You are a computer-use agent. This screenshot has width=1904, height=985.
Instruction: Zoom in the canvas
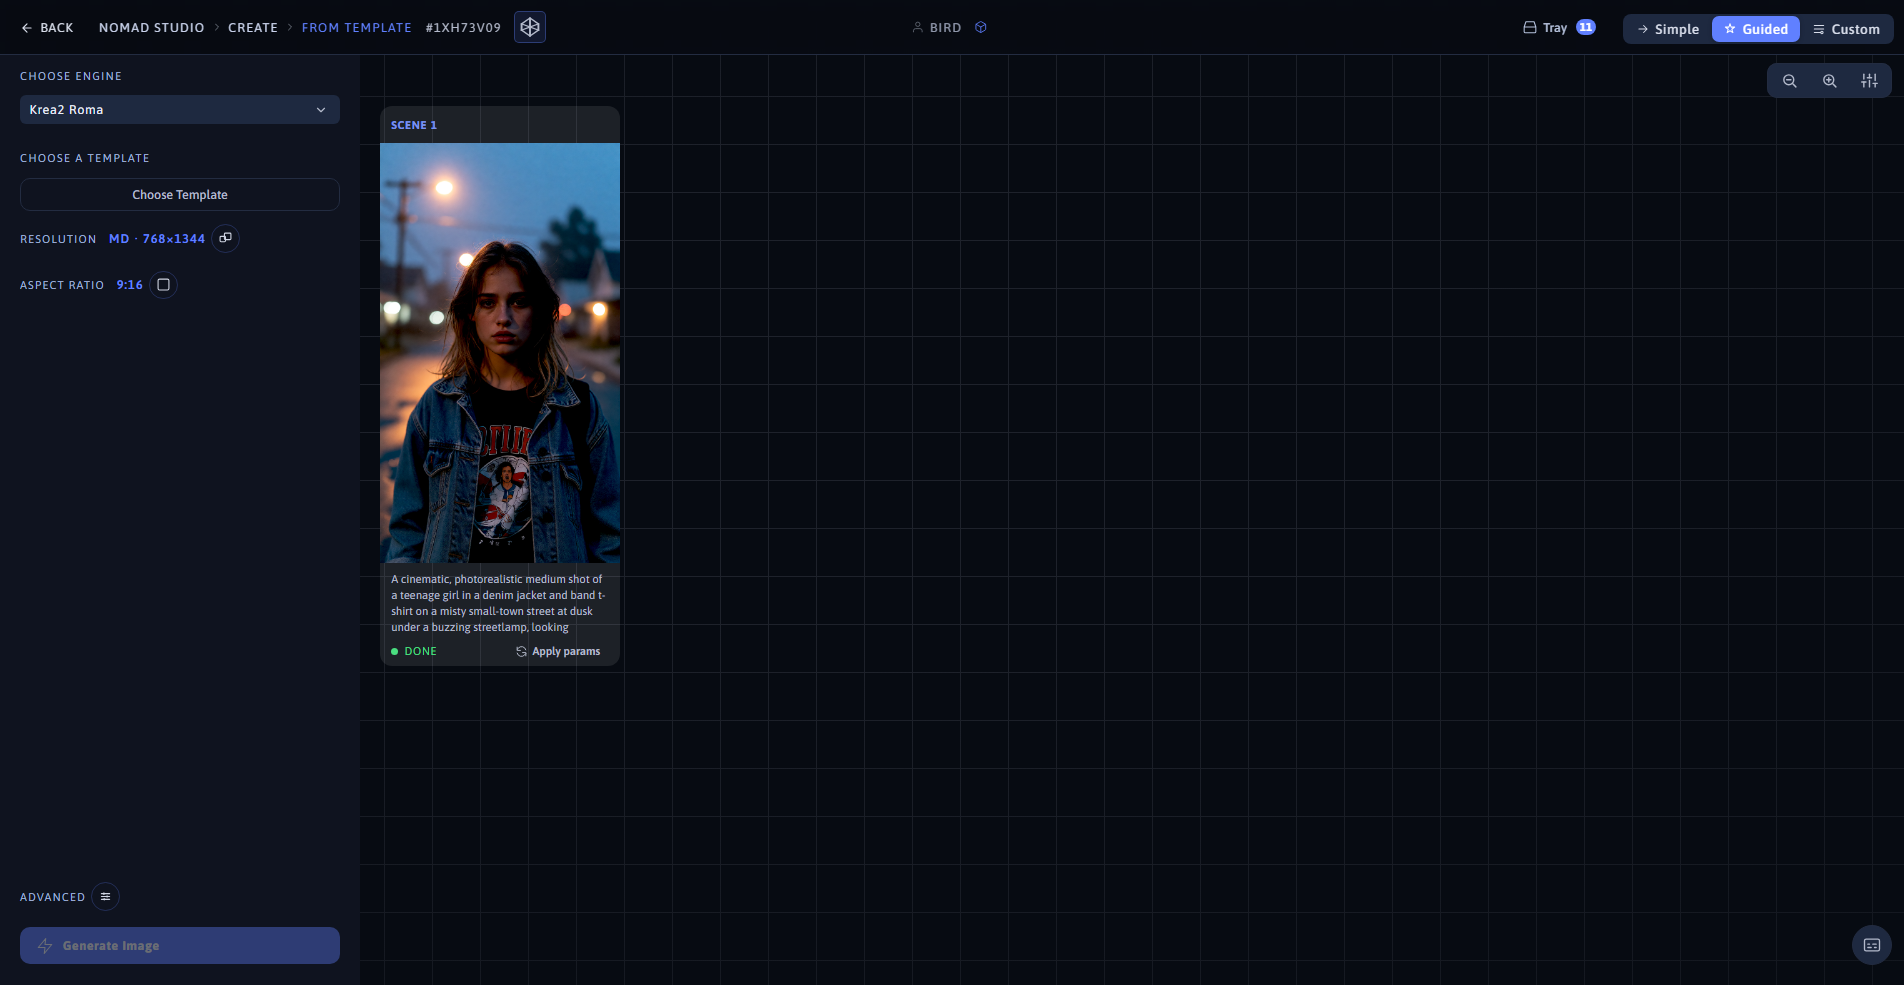[1830, 81]
